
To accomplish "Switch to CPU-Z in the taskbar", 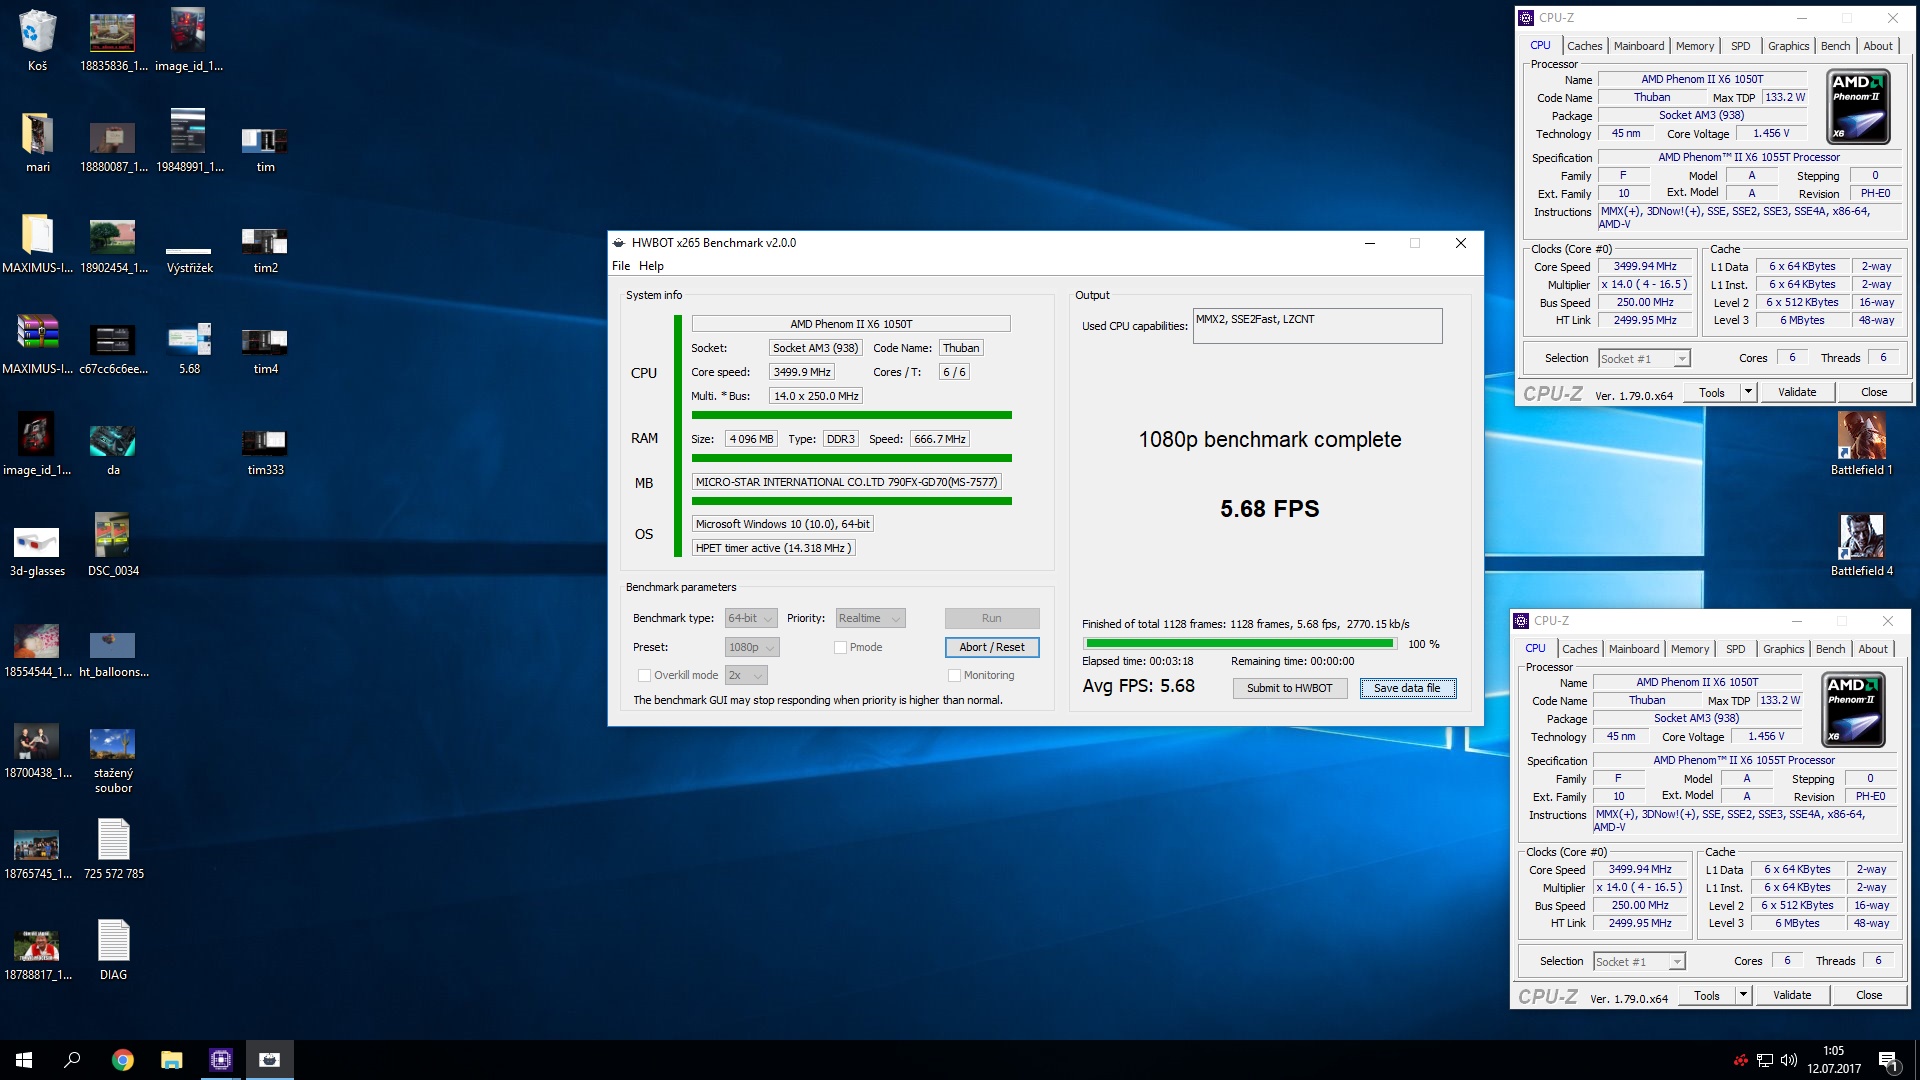I will coord(220,1060).
